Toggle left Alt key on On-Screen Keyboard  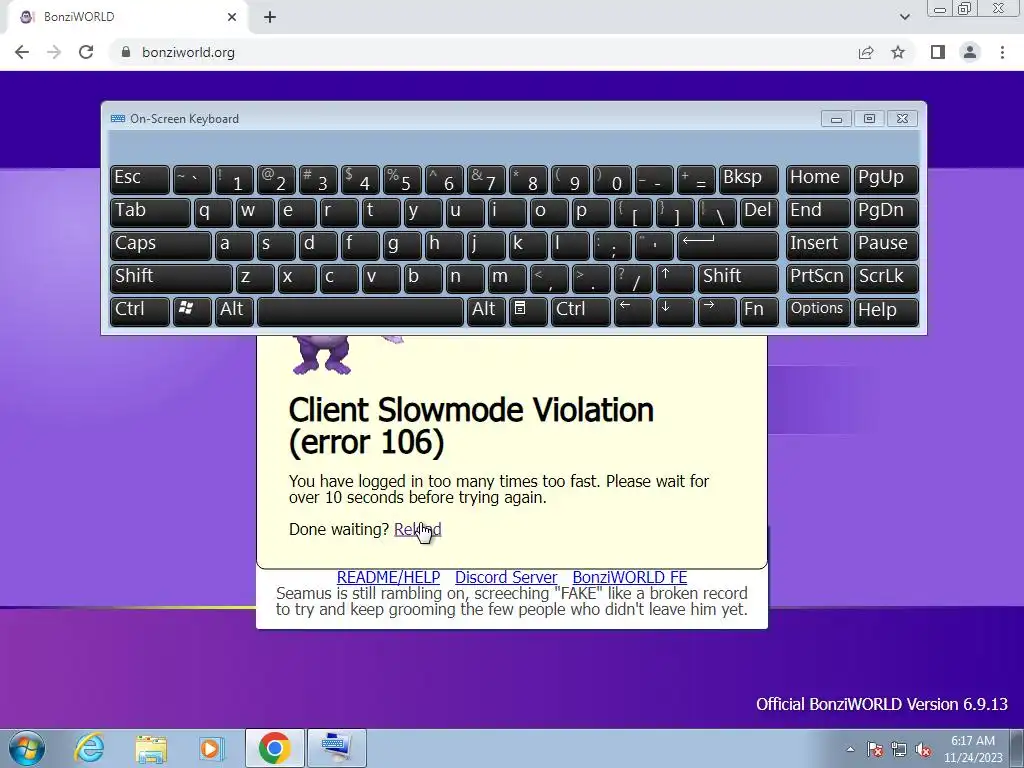[234, 310]
